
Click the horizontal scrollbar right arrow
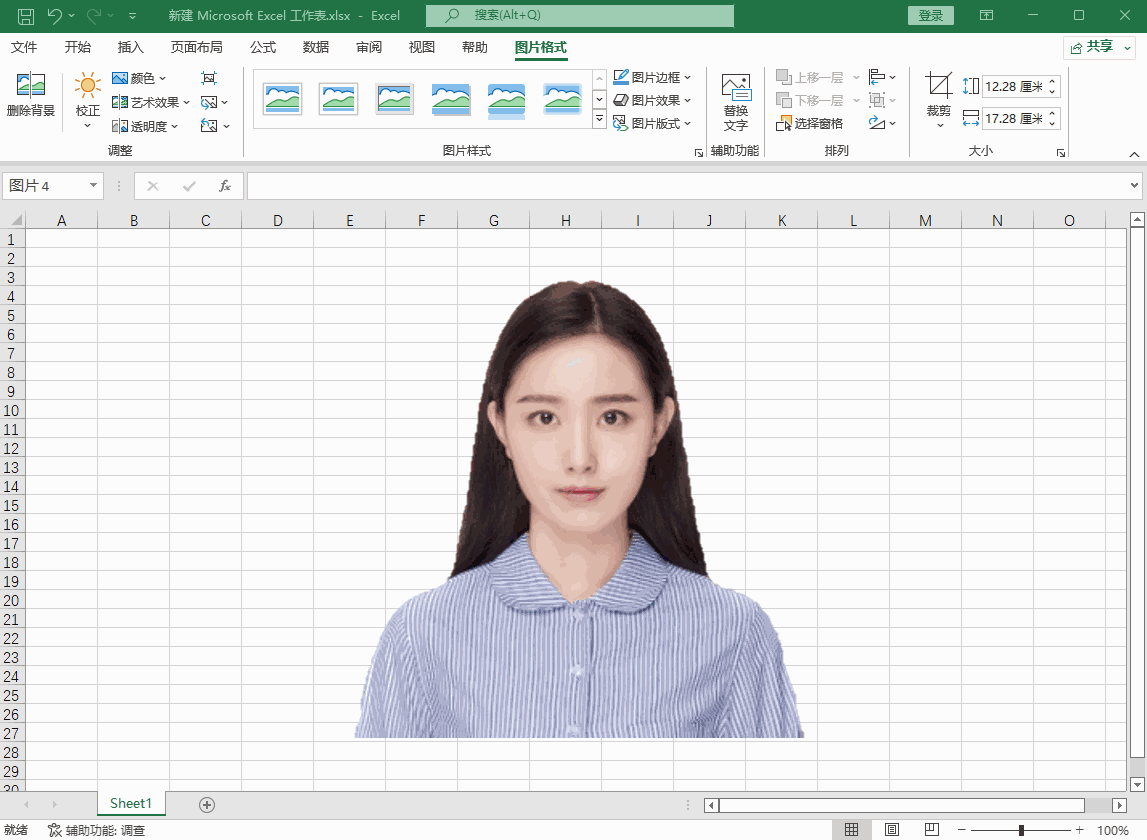pyautogui.click(x=1119, y=805)
